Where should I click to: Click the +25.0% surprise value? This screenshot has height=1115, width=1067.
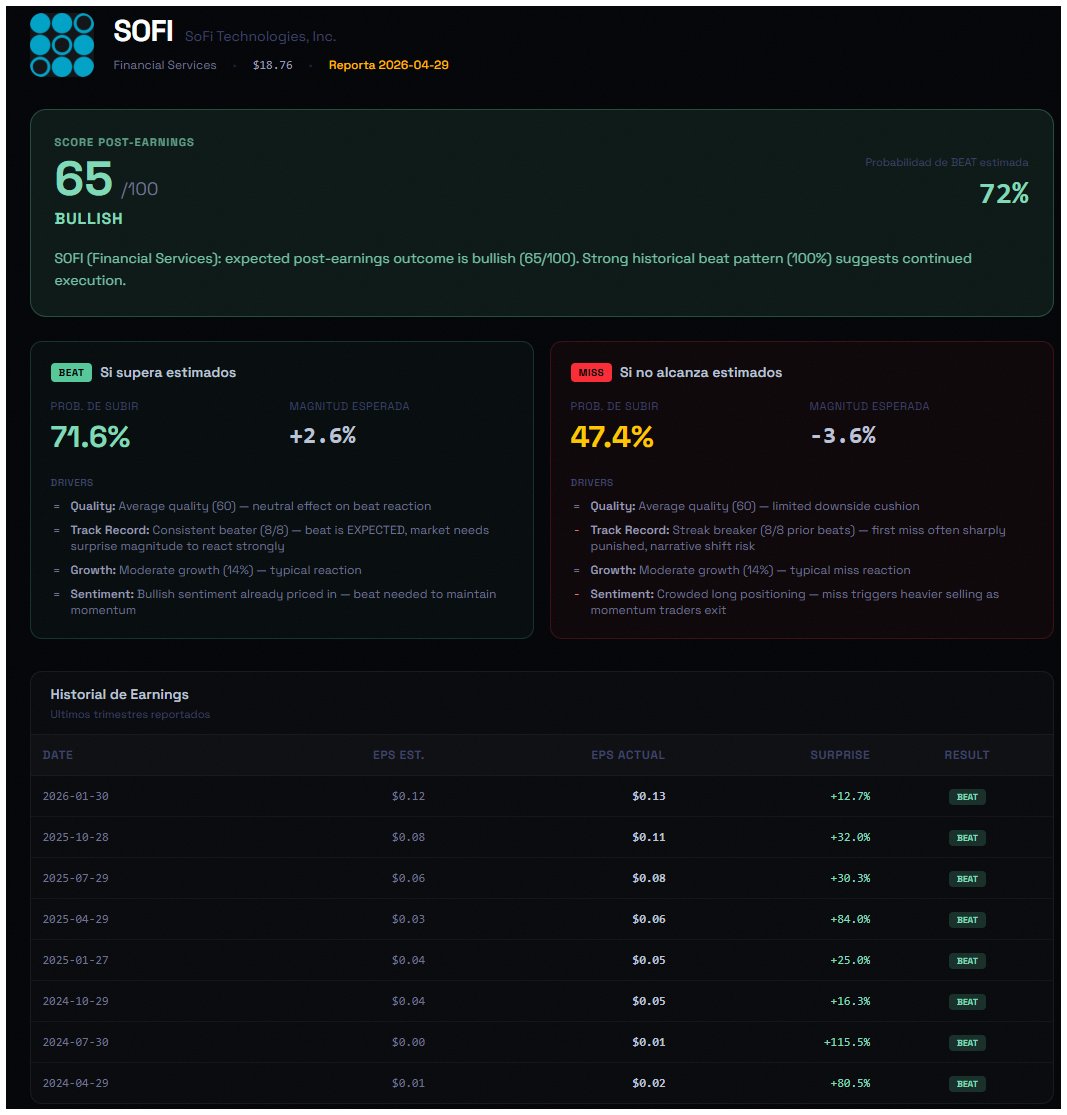click(x=850, y=961)
